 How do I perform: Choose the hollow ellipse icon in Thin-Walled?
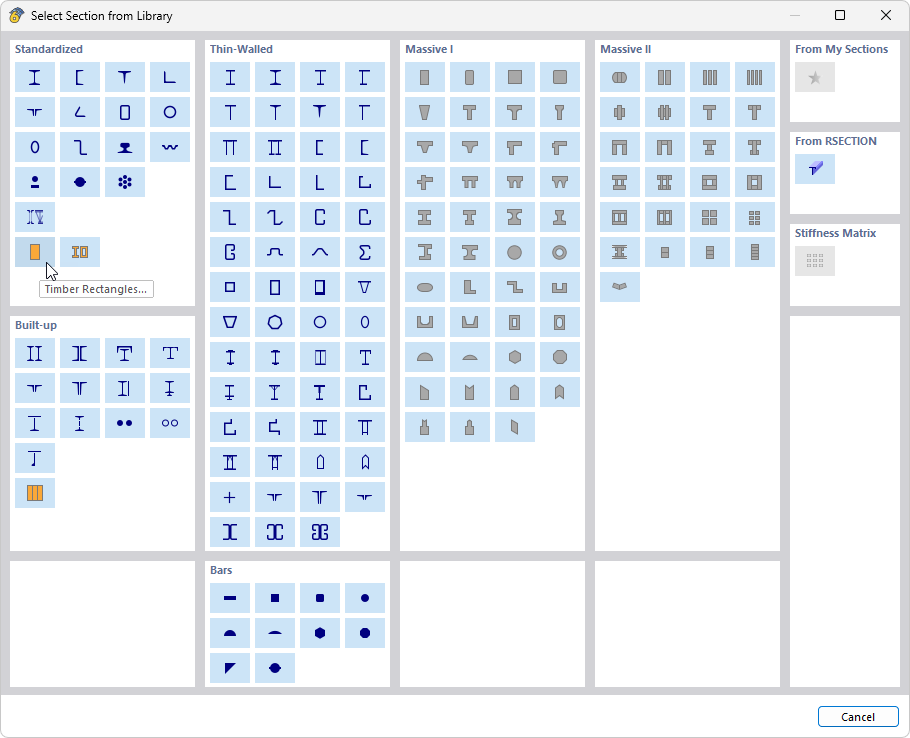(x=365, y=322)
